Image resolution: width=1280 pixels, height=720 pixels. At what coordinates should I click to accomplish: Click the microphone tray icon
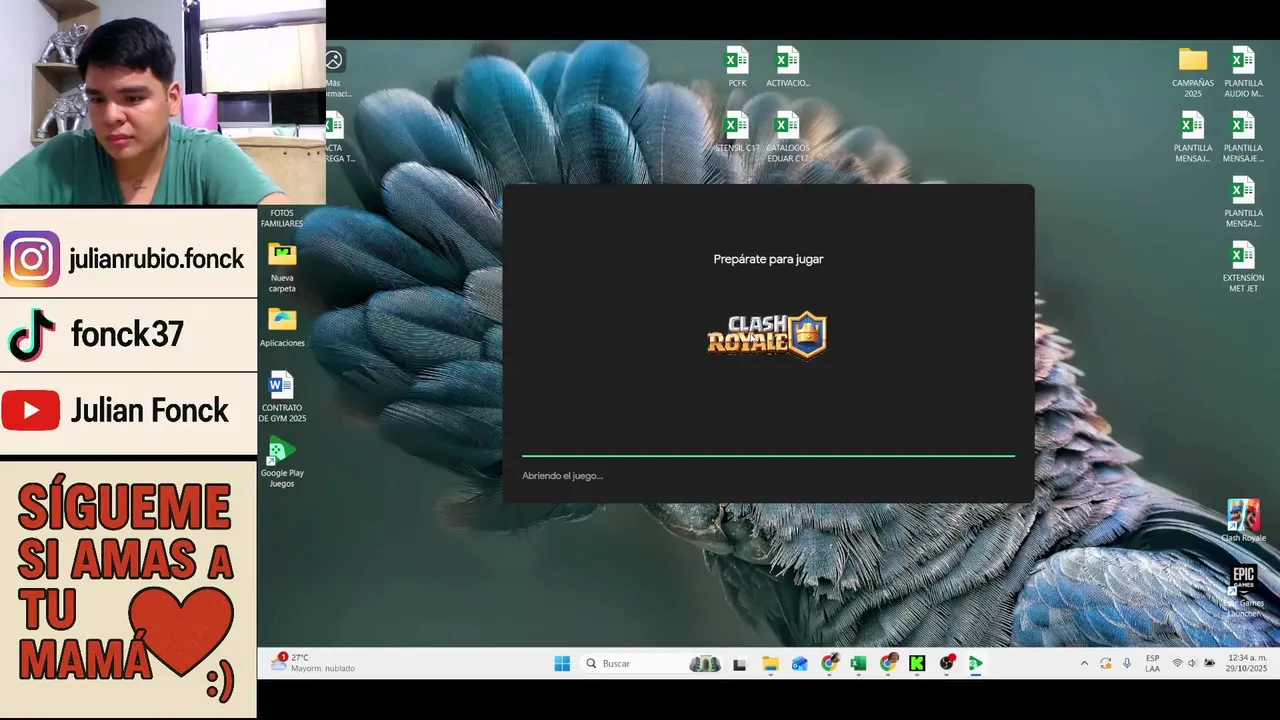click(x=1127, y=663)
